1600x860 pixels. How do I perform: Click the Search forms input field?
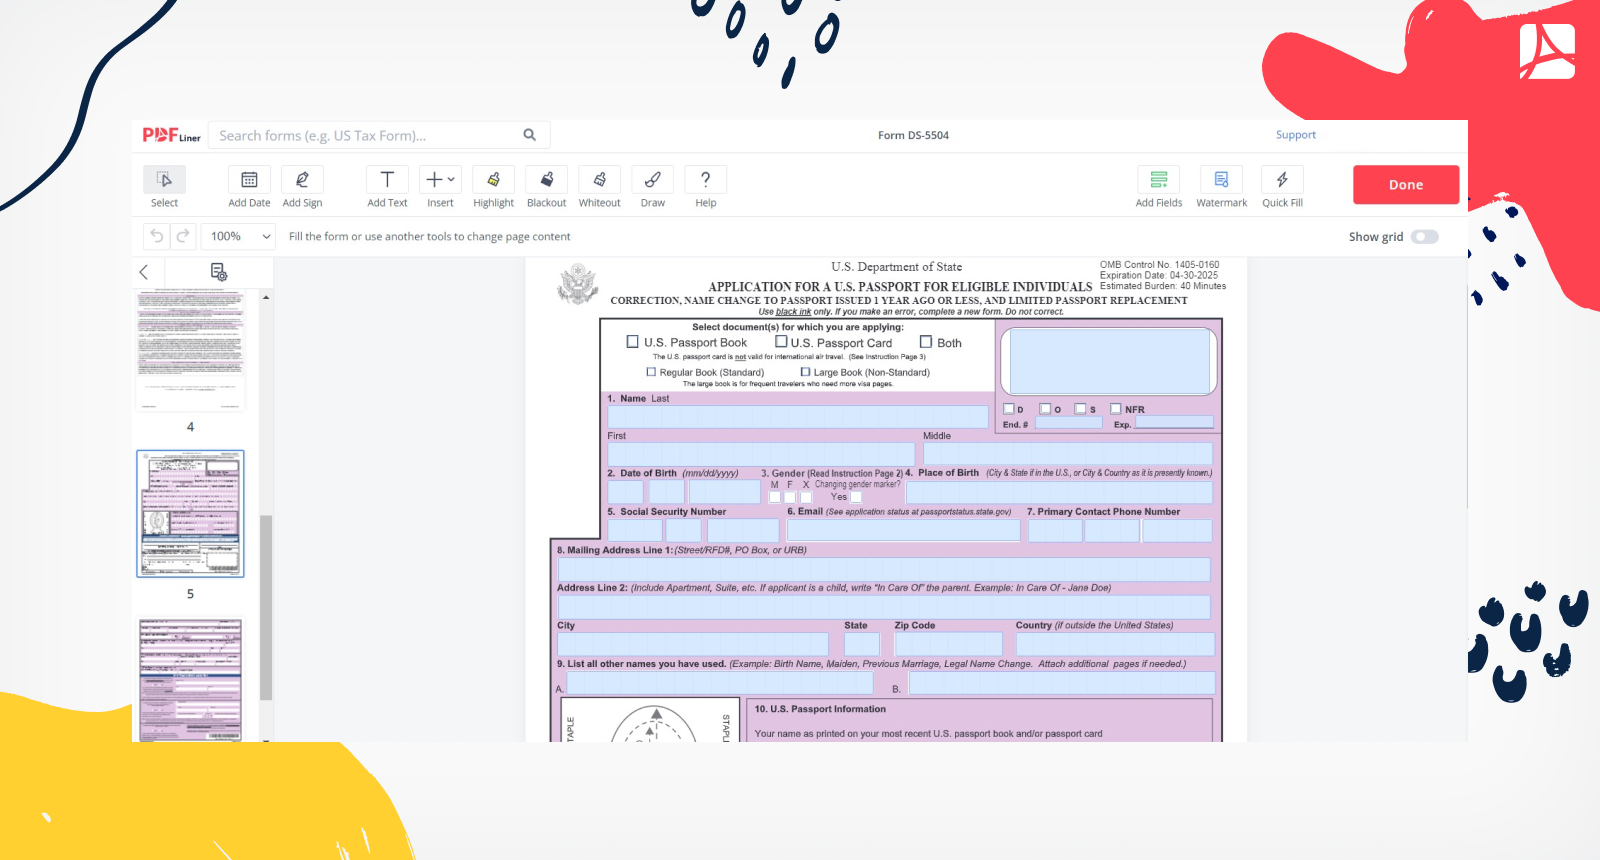(x=365, y=136)
